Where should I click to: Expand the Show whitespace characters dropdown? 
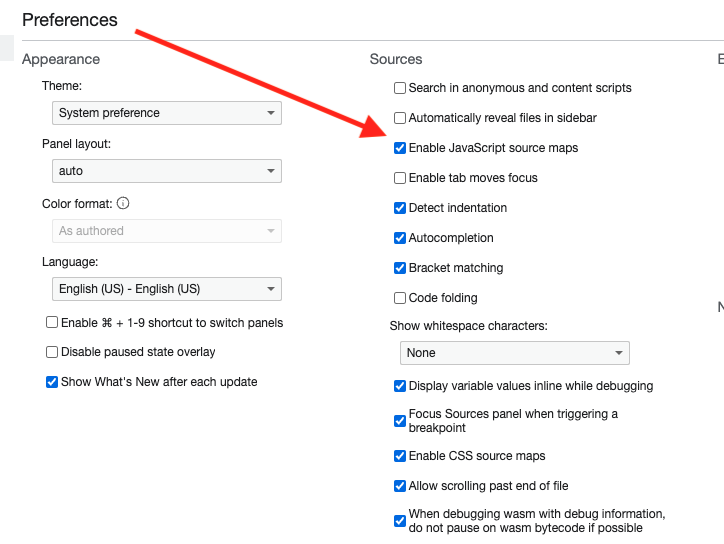point(514,353)
